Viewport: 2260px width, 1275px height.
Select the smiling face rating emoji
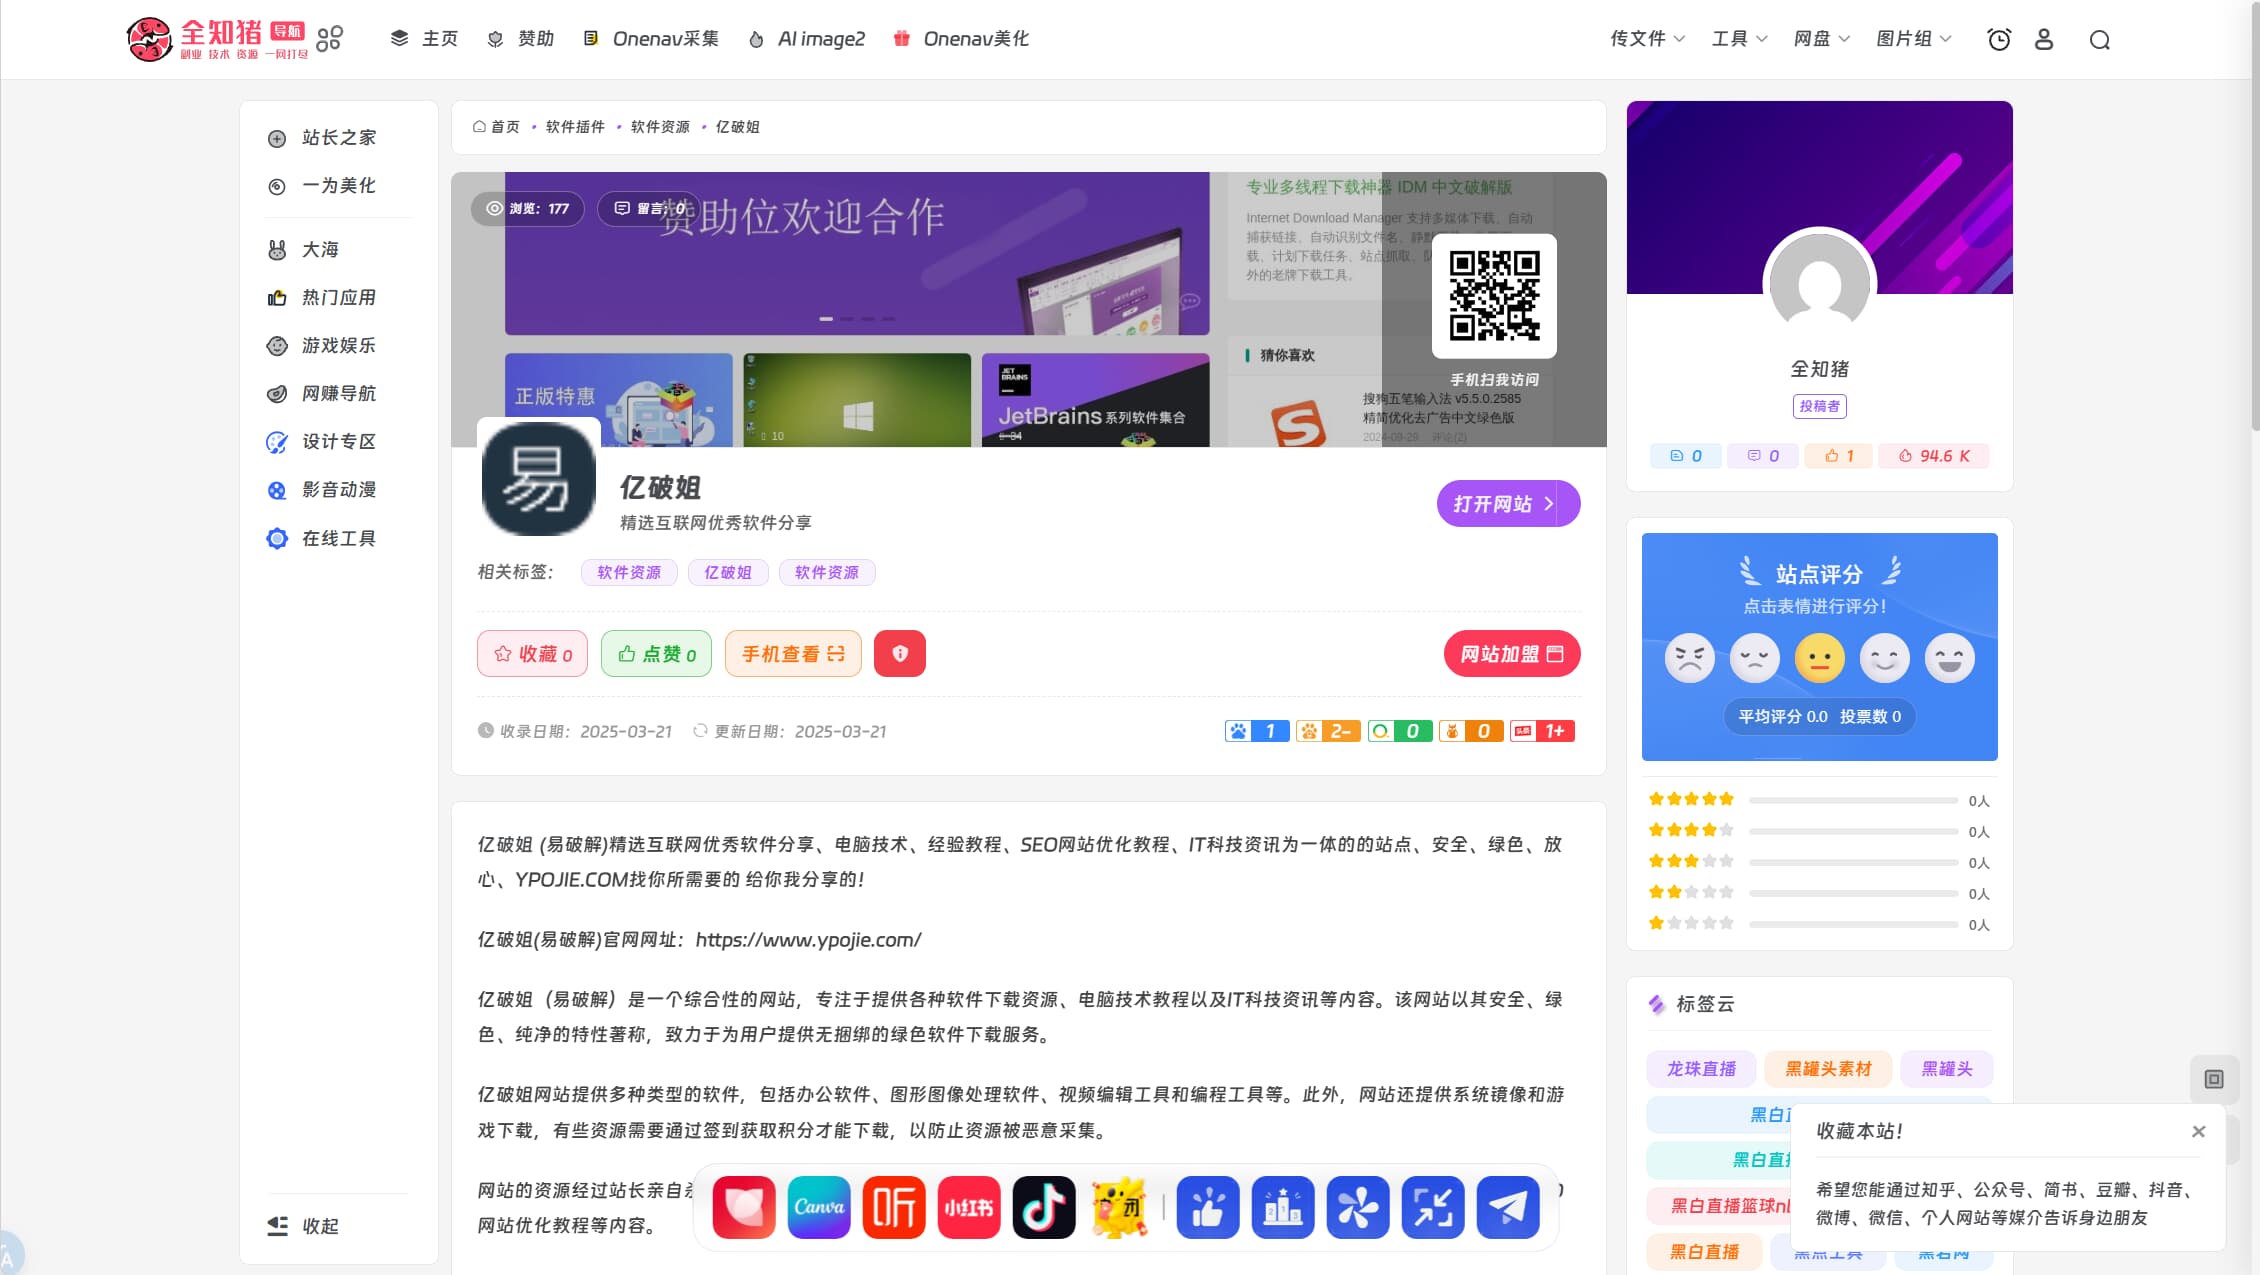1885,658
